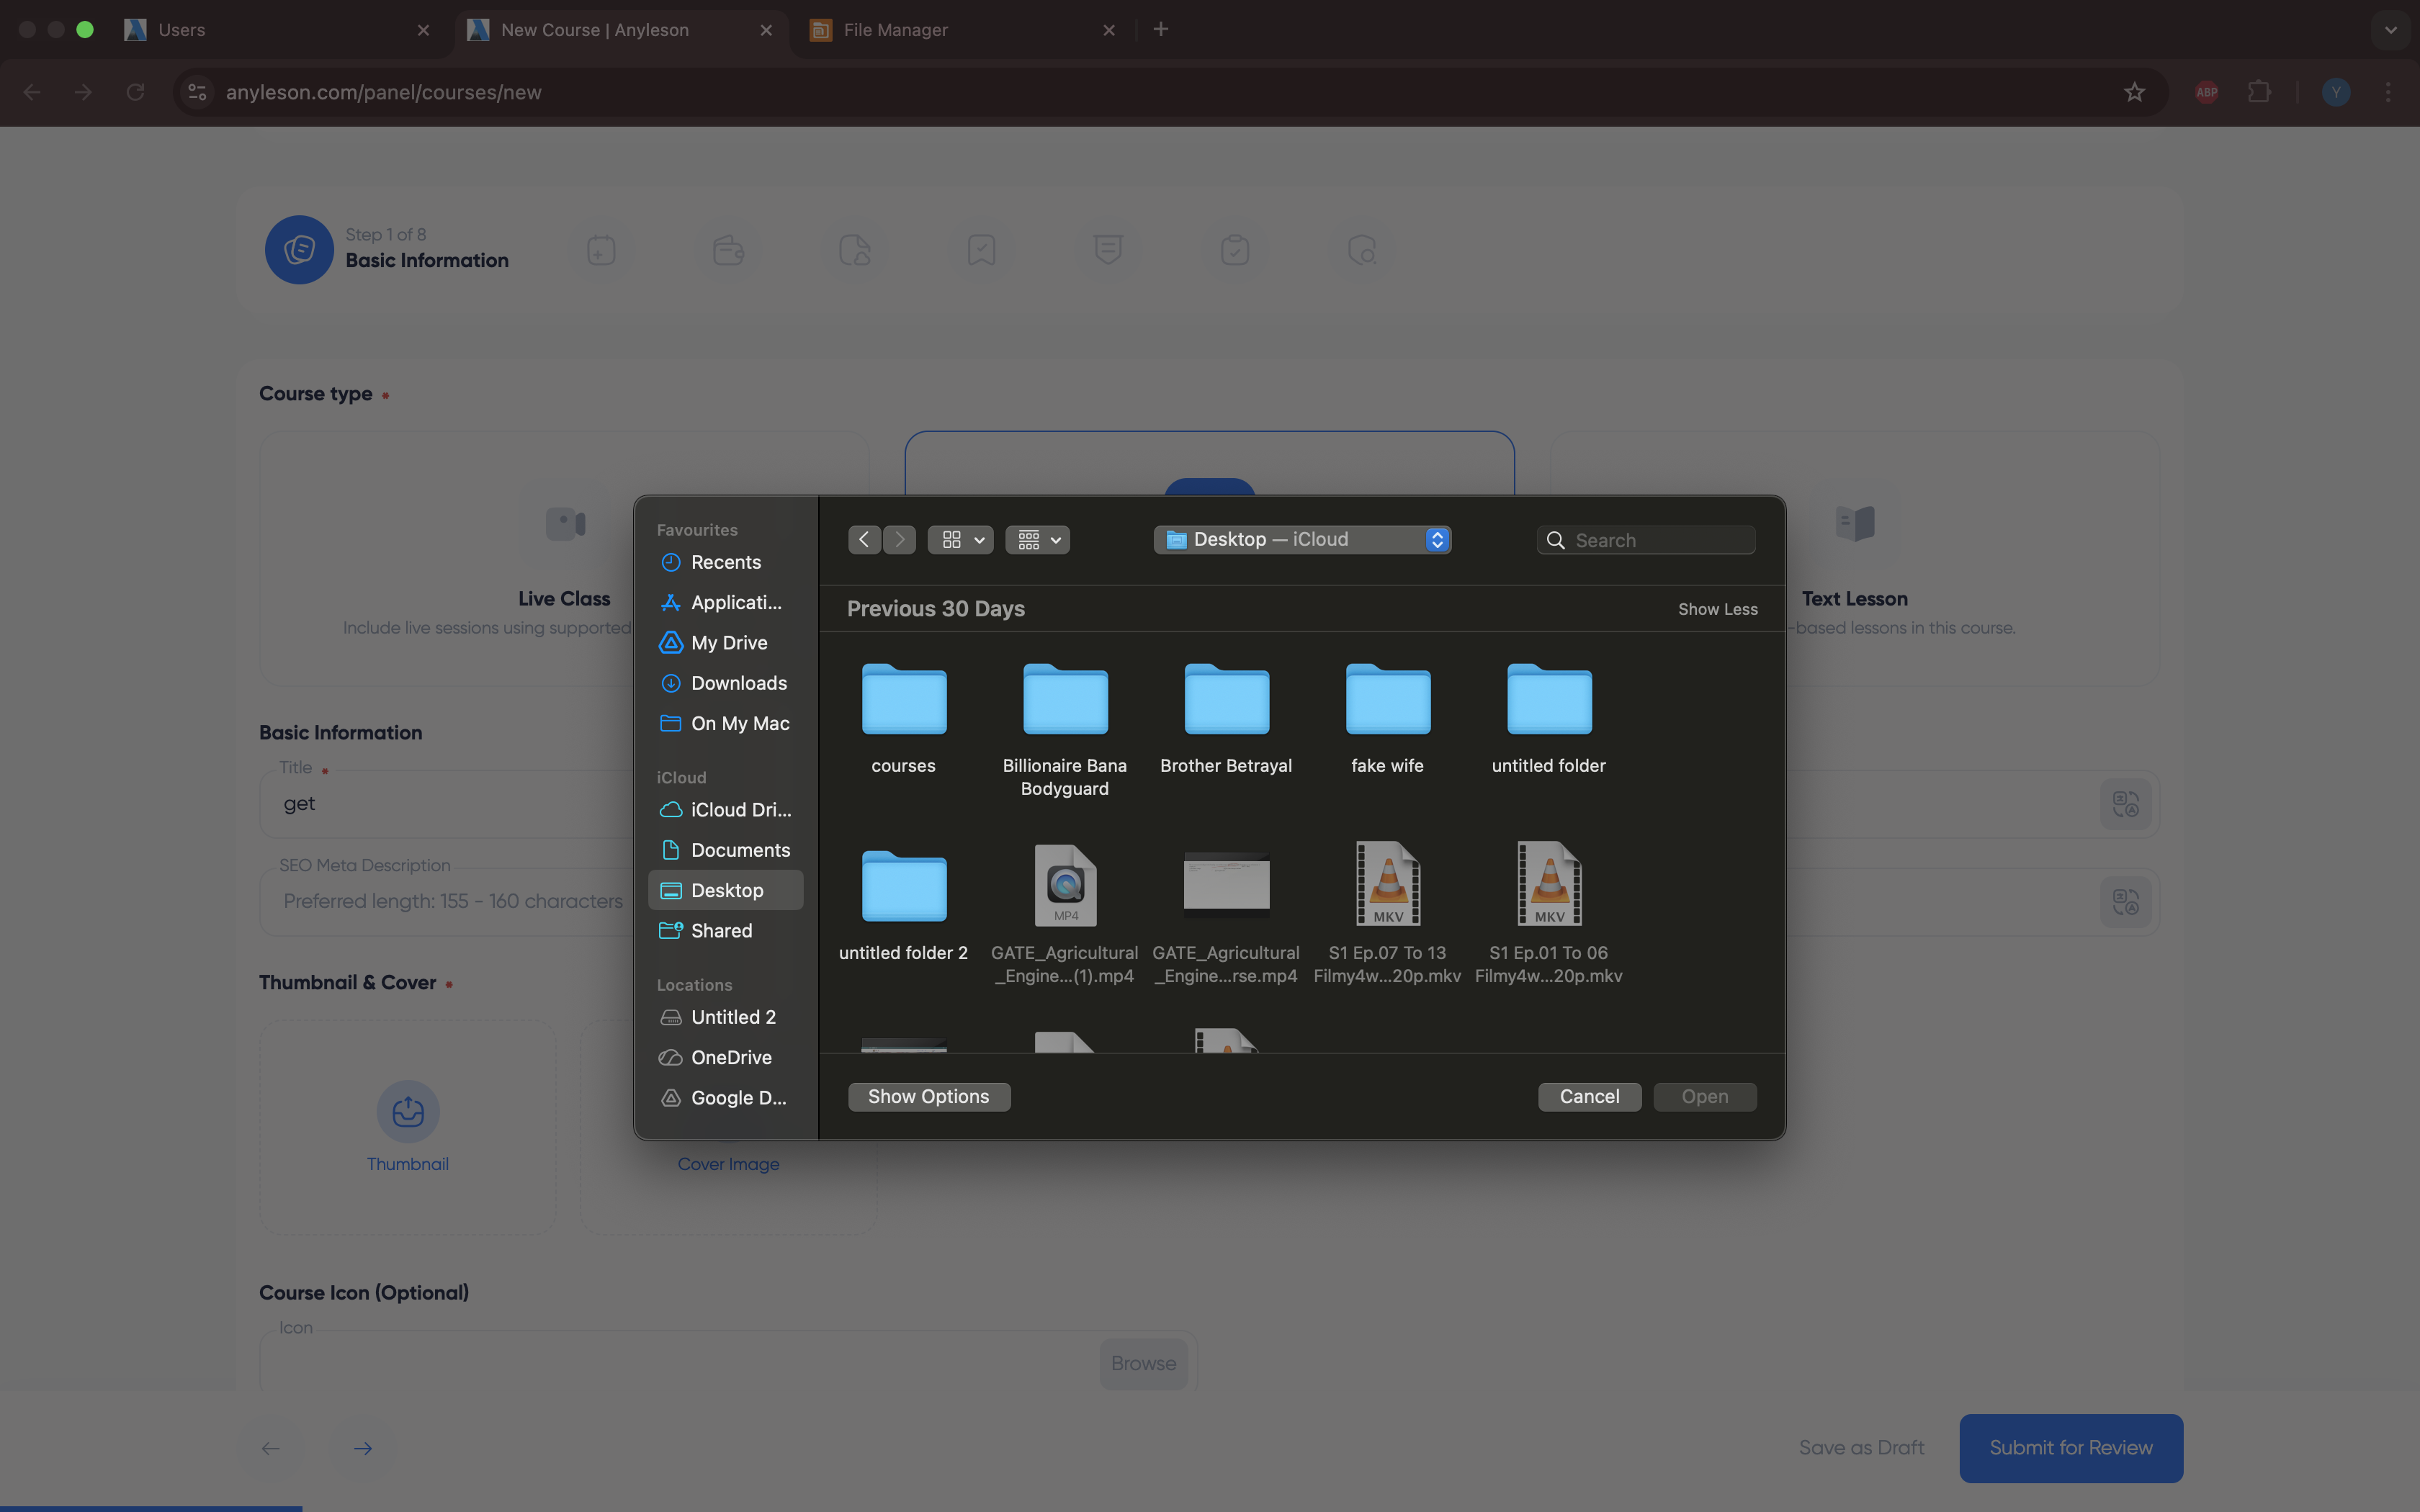Select Google Drive location in sidebar

tap(737, 1098)
